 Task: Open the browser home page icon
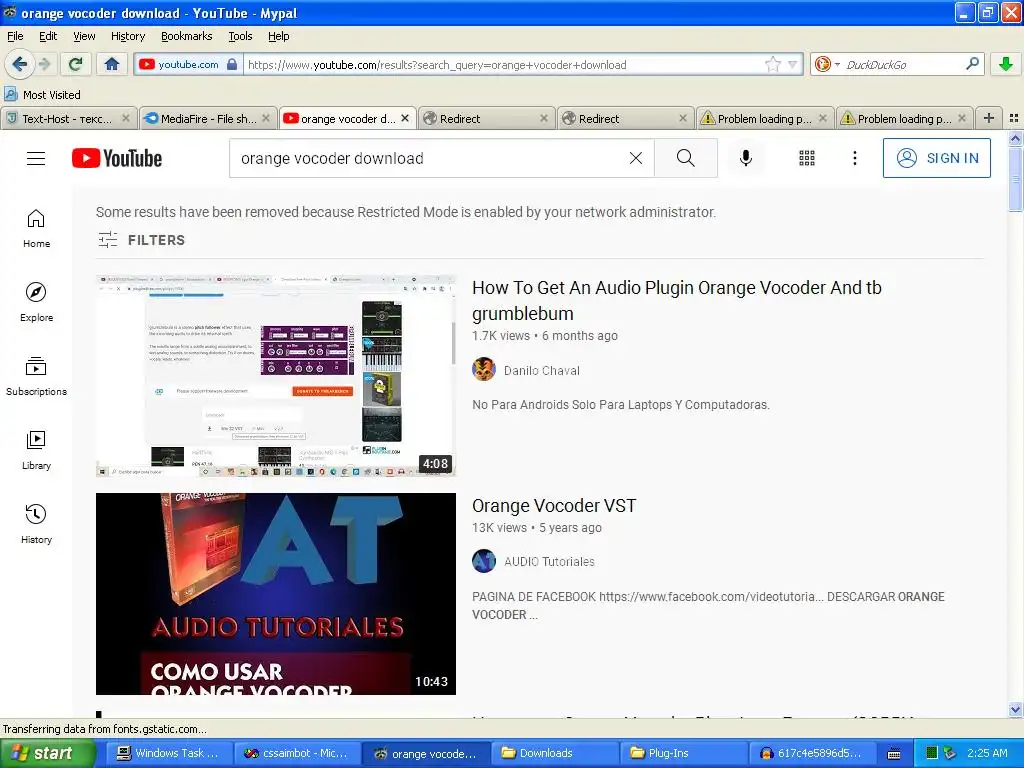point(112,64)
